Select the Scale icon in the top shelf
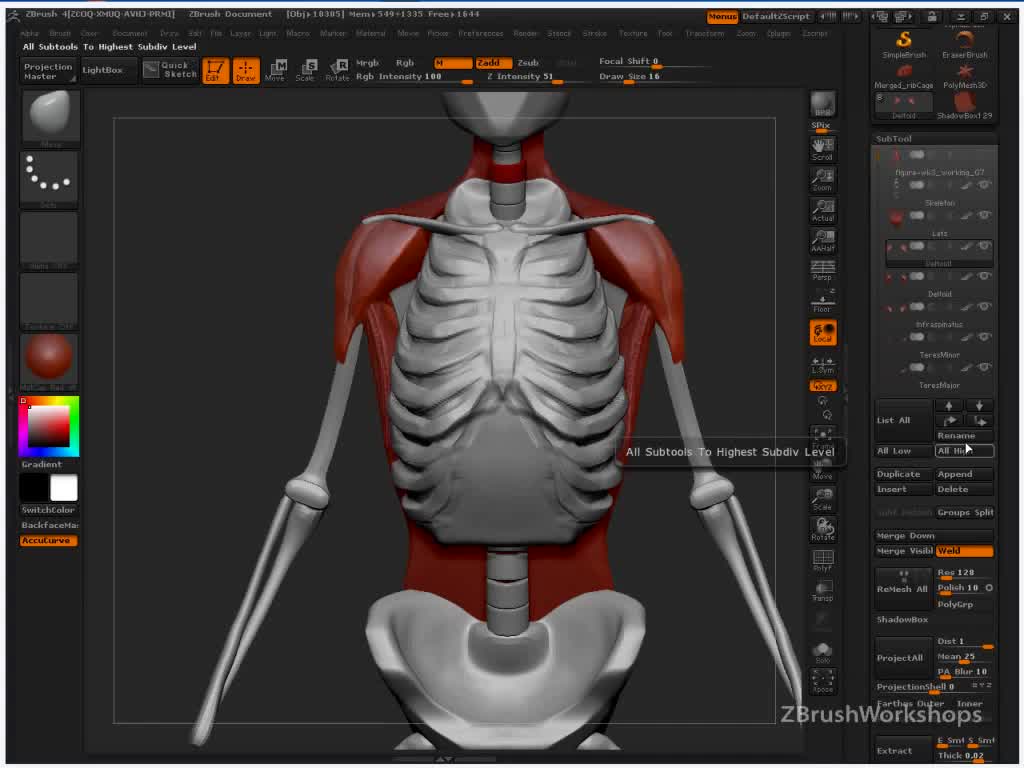The image size is (1024, 768). point(306,71)
